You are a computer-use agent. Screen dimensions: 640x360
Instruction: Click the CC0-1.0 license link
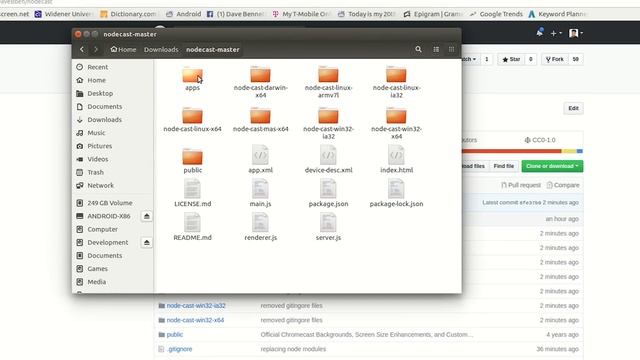click(x=540, y=140)
